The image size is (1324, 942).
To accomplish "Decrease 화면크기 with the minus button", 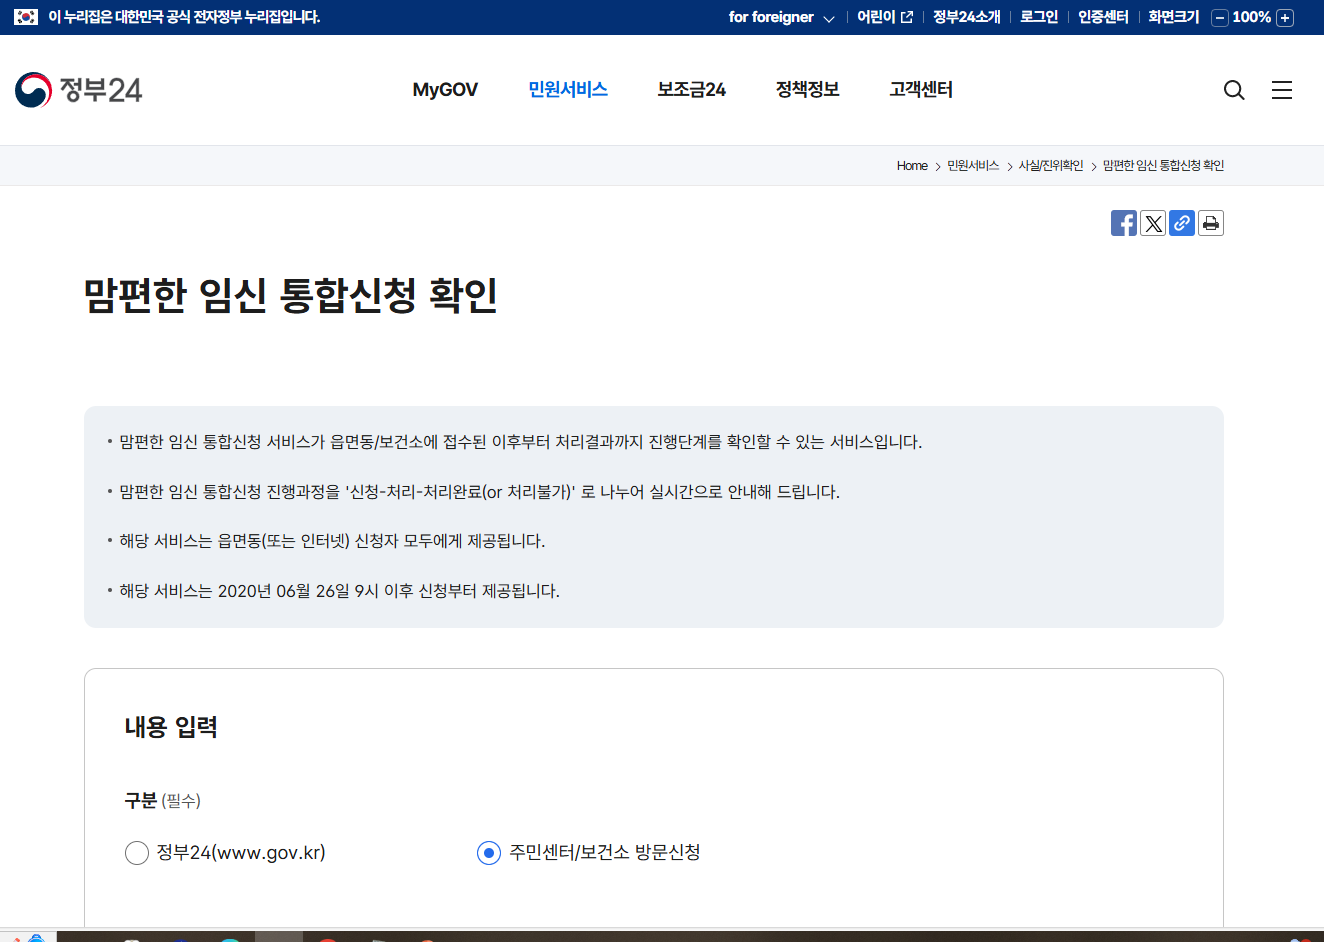I will coord(1218,17).
